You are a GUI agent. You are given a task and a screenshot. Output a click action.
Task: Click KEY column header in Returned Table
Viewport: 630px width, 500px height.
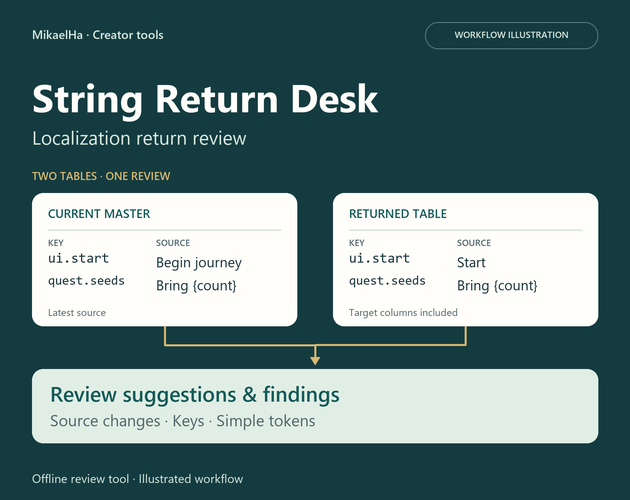356,243
